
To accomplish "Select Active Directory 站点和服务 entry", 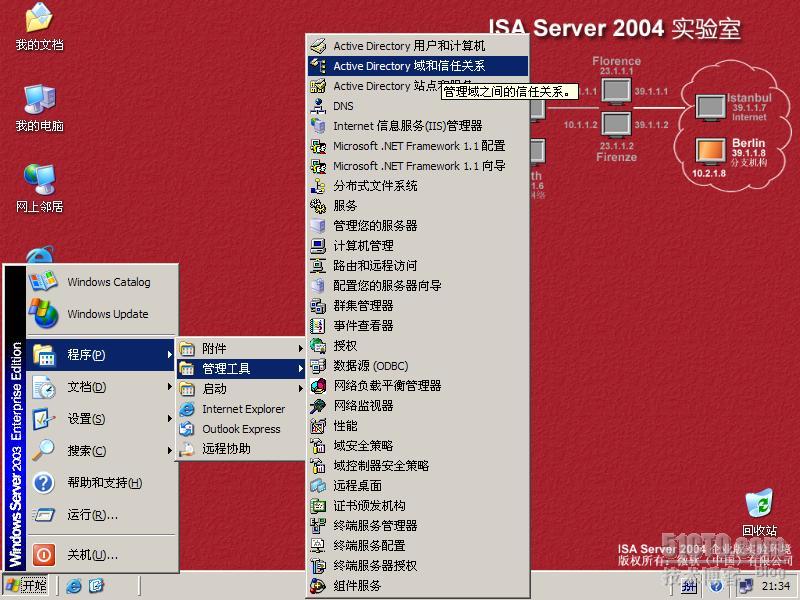I will (418, 86).
